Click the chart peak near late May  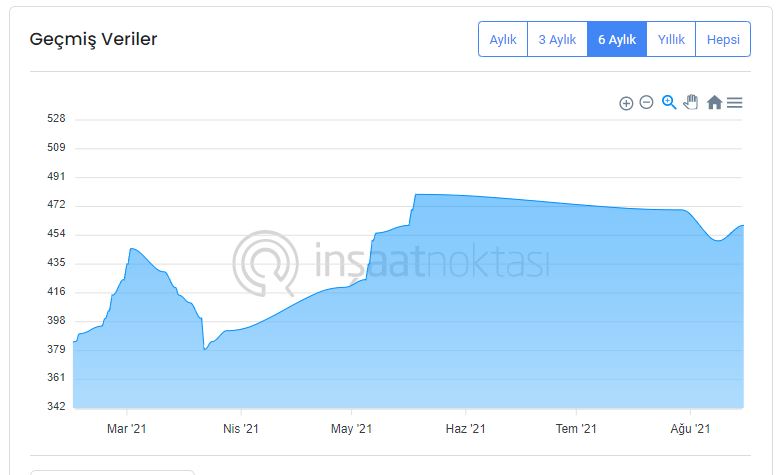(x=416, y=194)
